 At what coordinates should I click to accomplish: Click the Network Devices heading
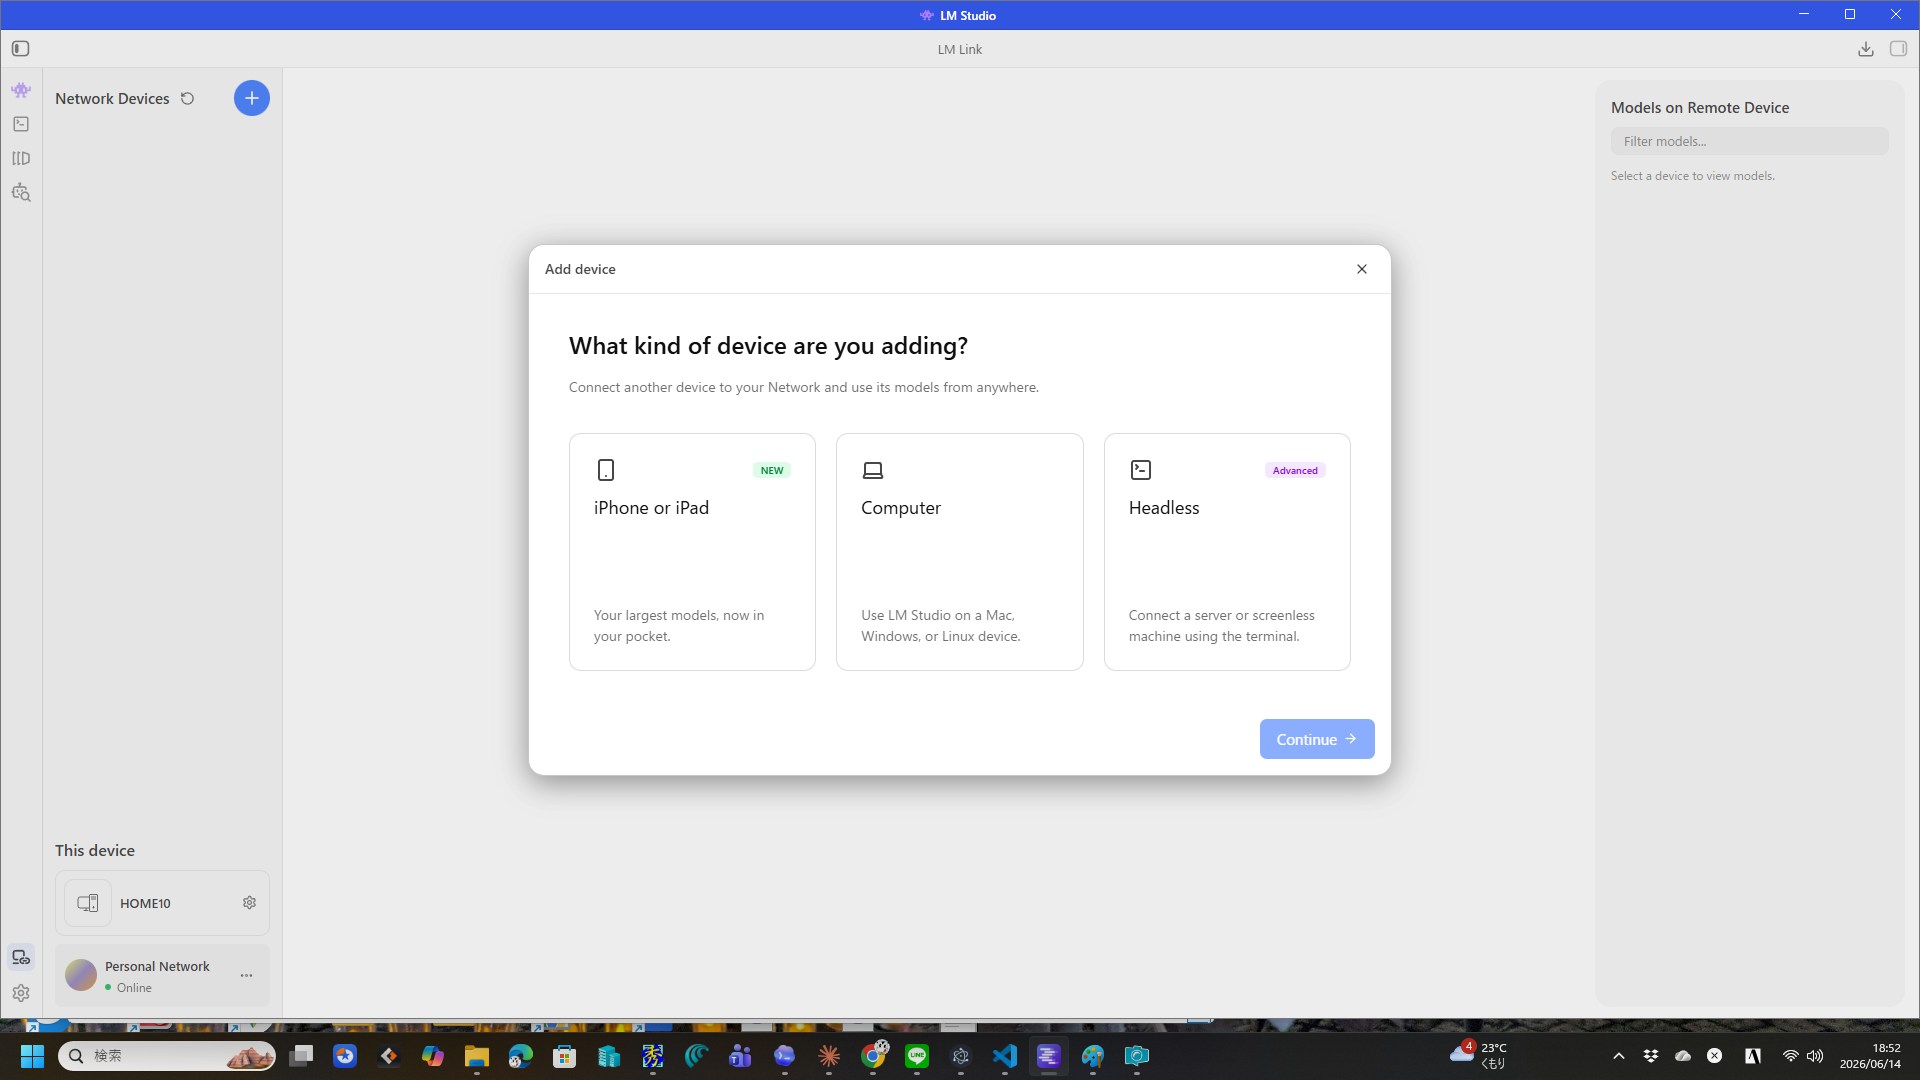112,98
